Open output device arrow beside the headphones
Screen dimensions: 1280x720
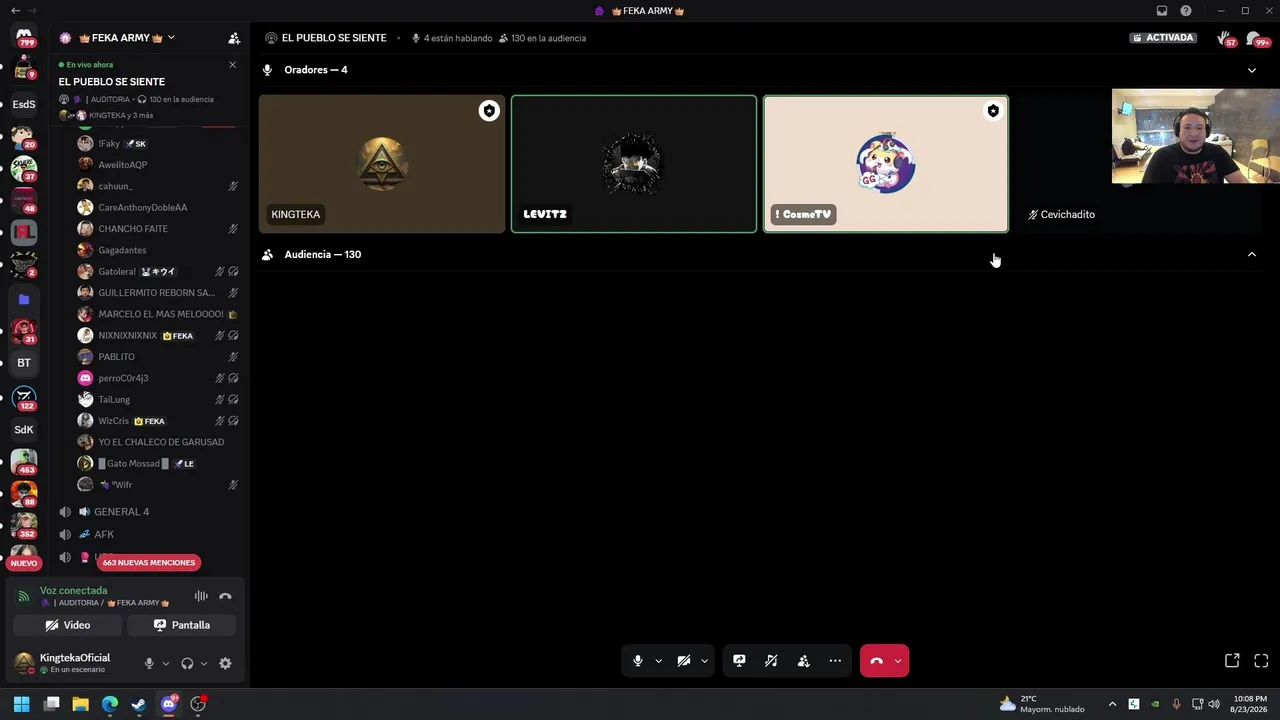tap(204, 663)
